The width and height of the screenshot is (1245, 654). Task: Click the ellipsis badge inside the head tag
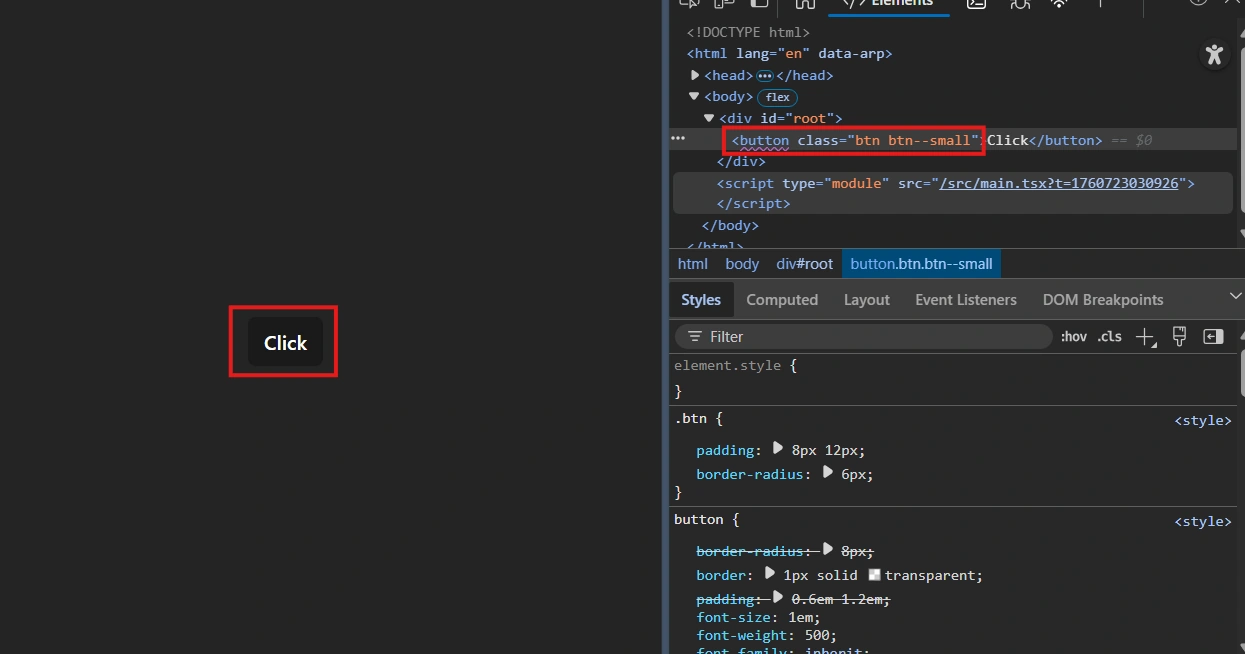point(765,76)
